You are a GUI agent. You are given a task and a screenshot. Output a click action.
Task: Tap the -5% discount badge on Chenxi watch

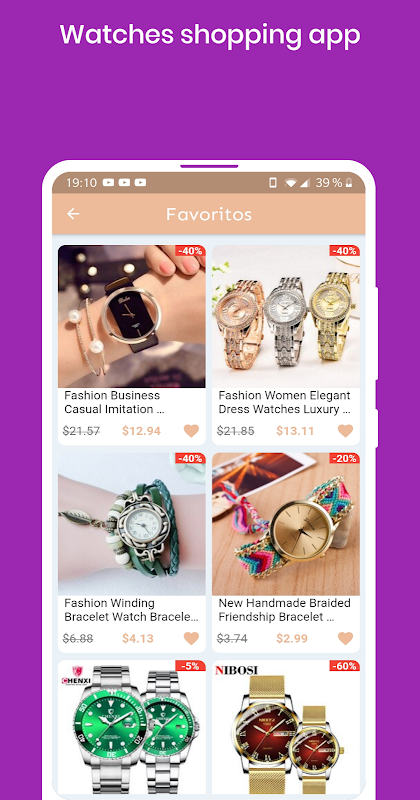tap(190, 666)
